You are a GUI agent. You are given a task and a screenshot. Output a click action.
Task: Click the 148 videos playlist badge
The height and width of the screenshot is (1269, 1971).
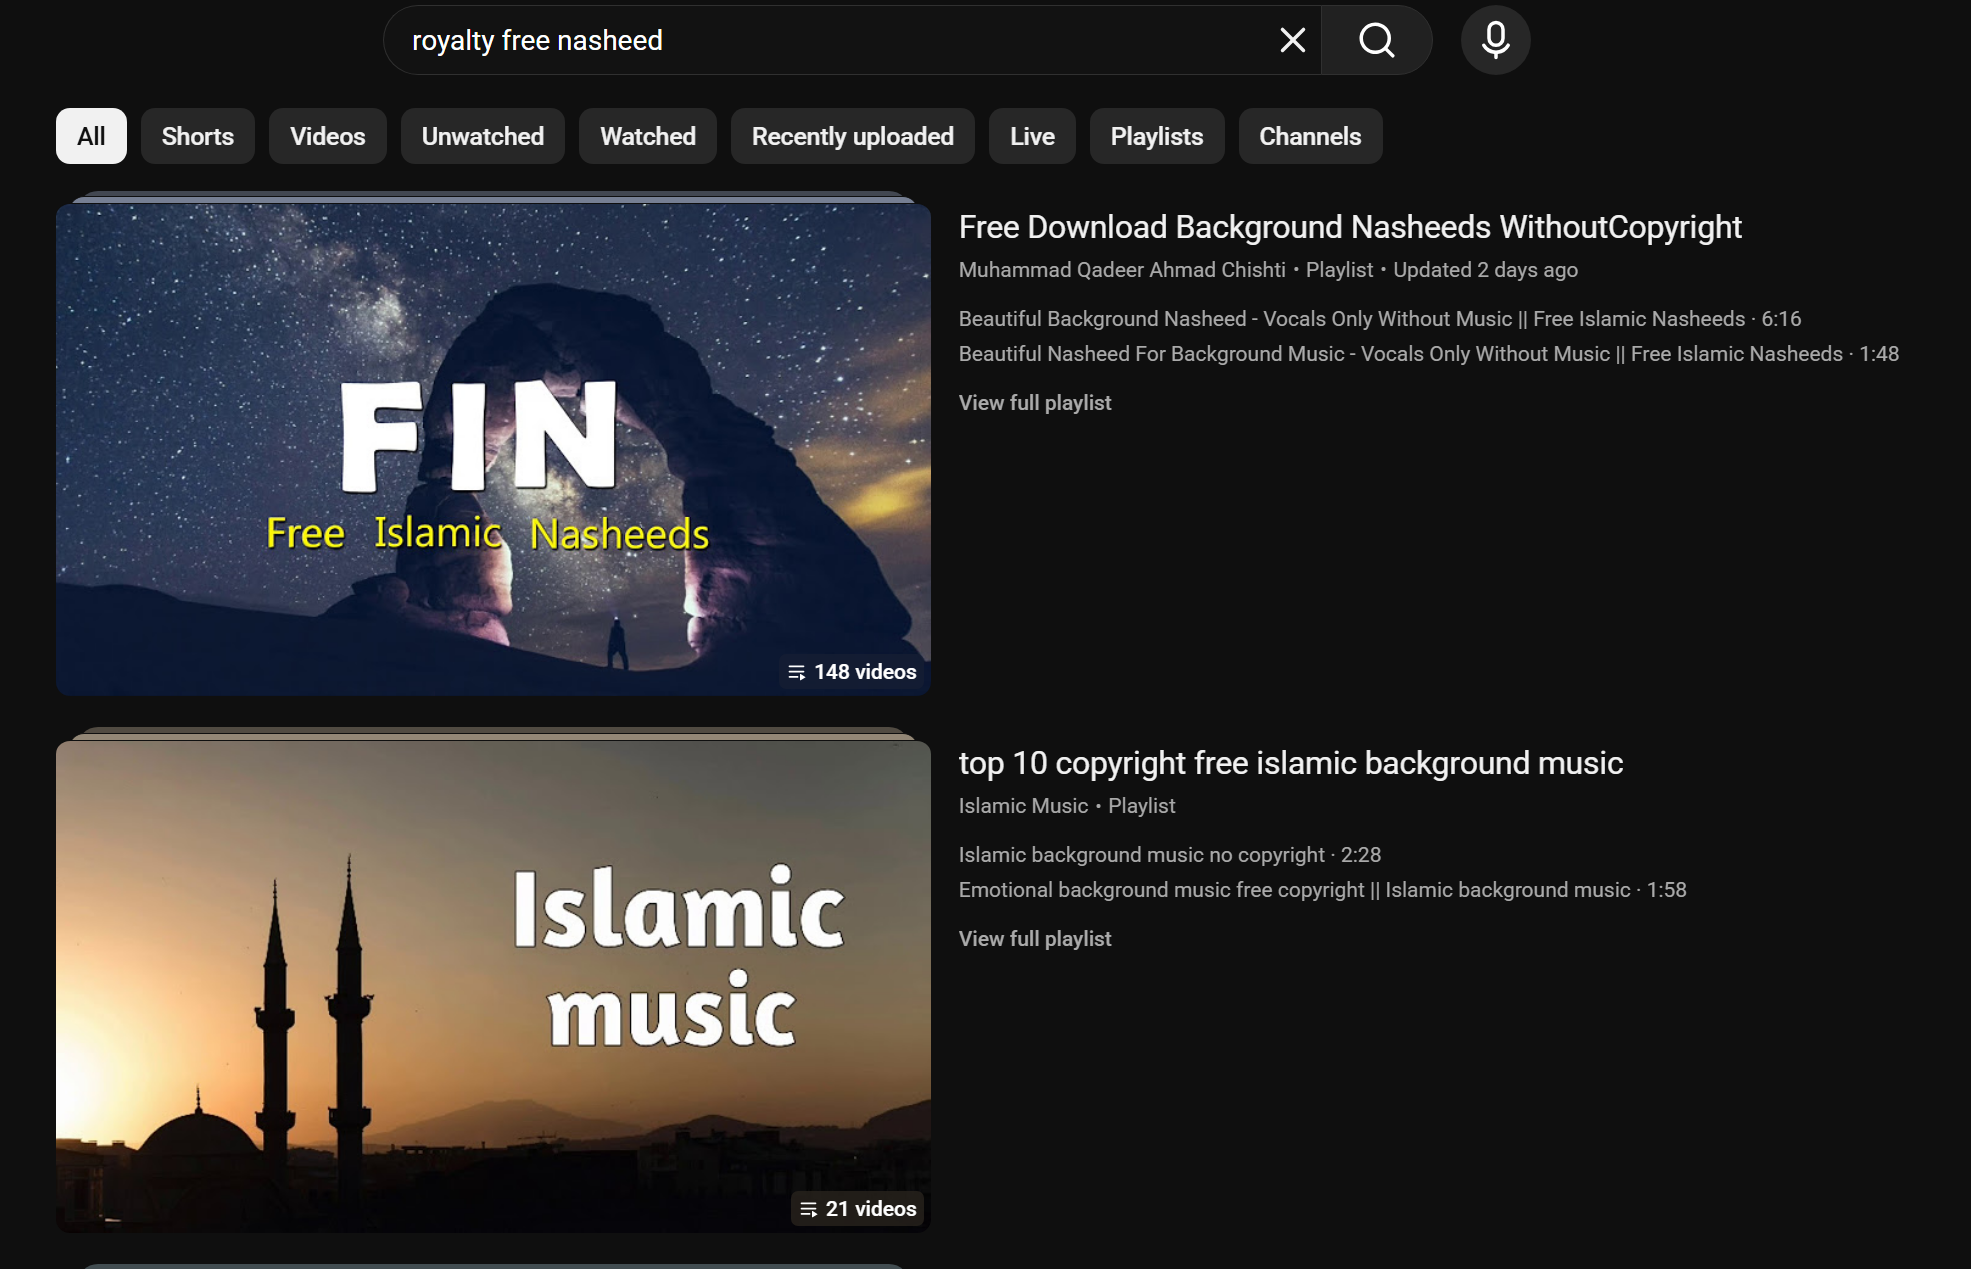click(x=853, y=672)
